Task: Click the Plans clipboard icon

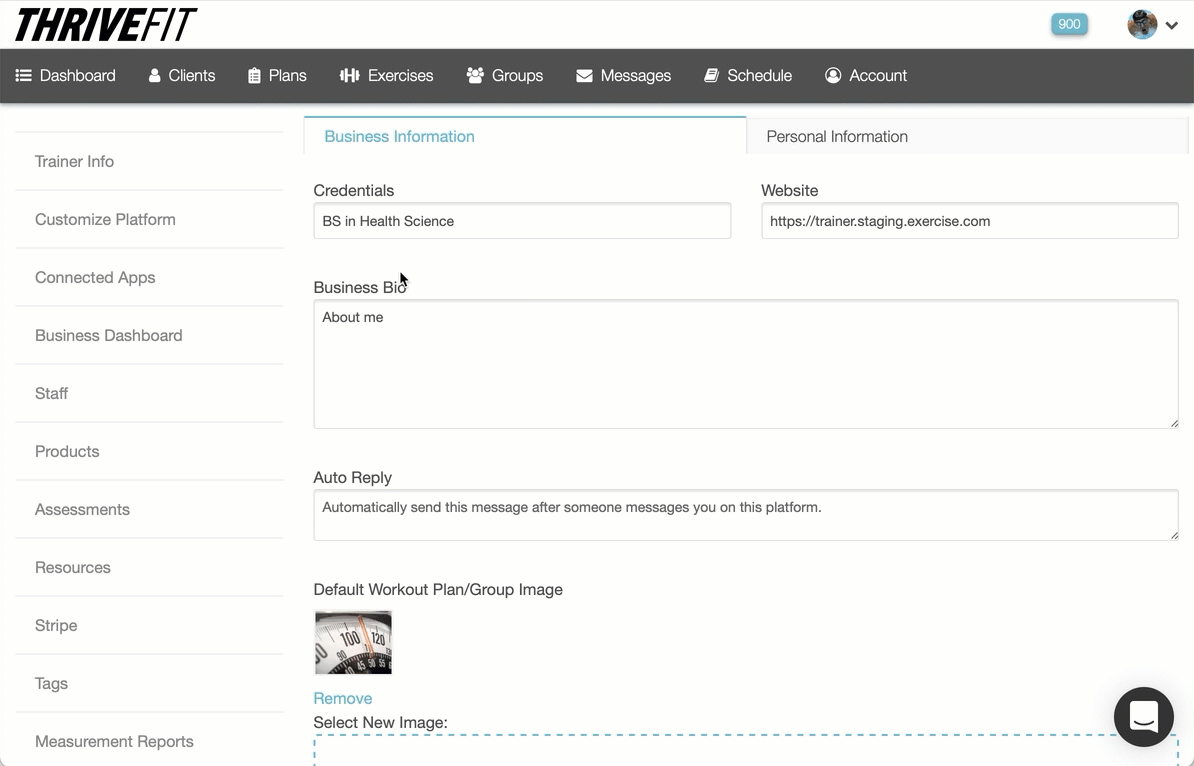Action: coord(254,76)
